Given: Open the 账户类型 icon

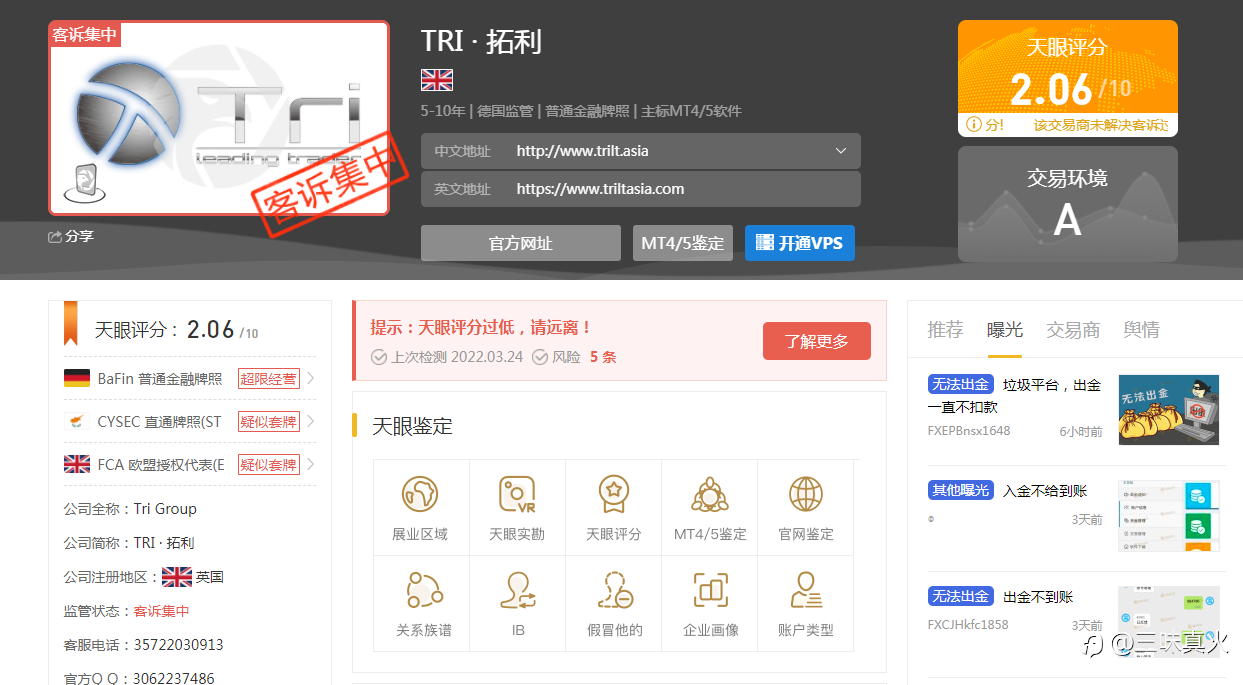Looking at the screenshot, I should [806, 590].
